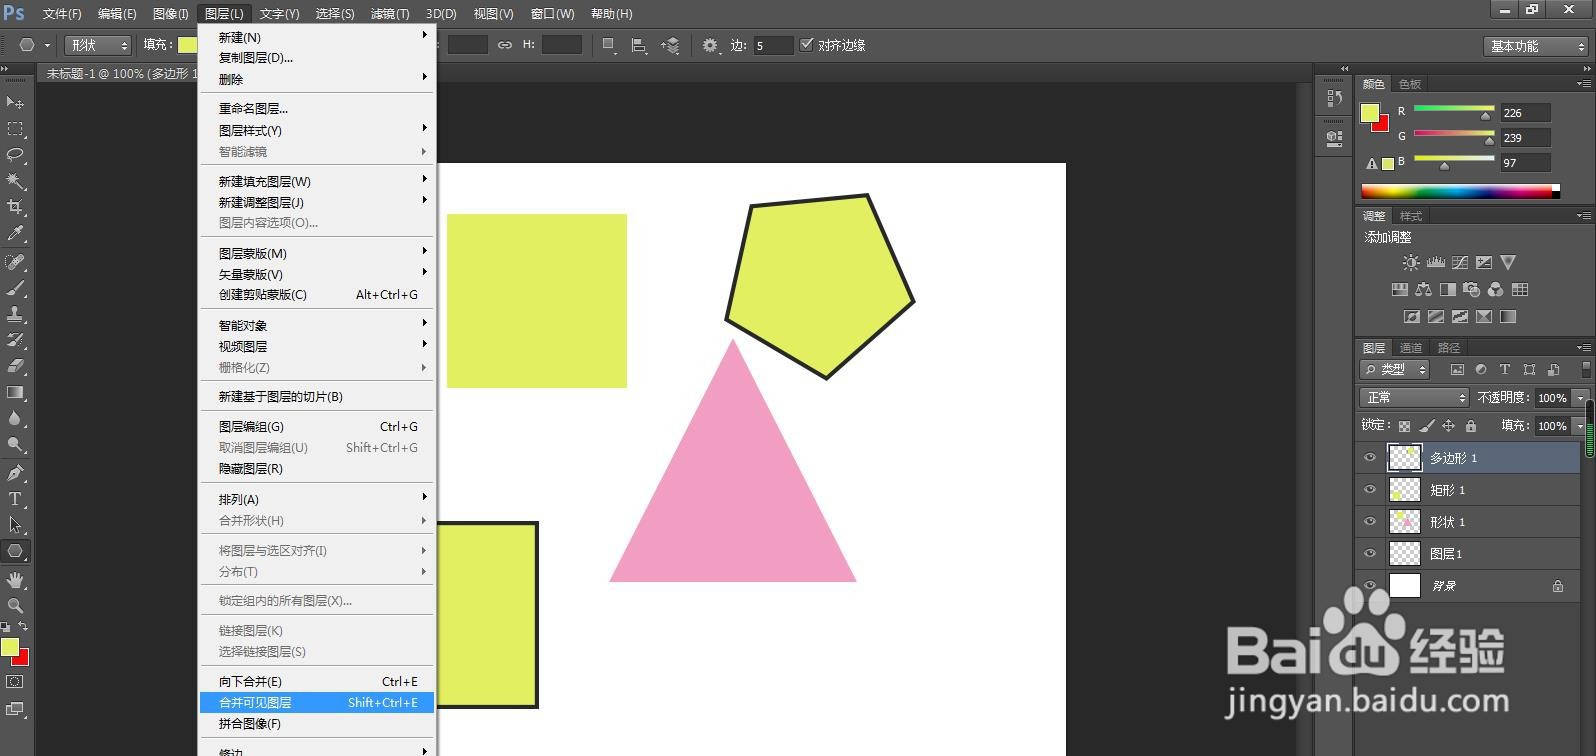The image size is (1596, 756).
Task: Select the Clone Stamp tool
Action: pos(15,314)
